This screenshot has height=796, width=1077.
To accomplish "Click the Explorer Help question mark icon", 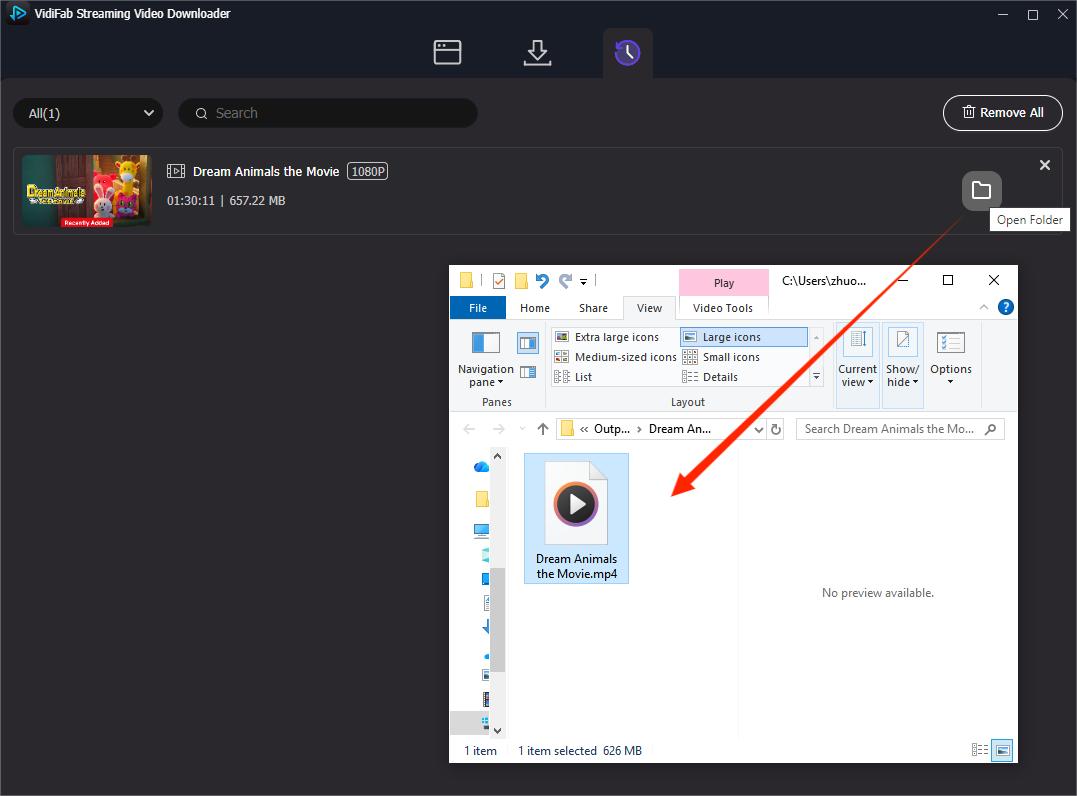I will (x=1005, y=308).
